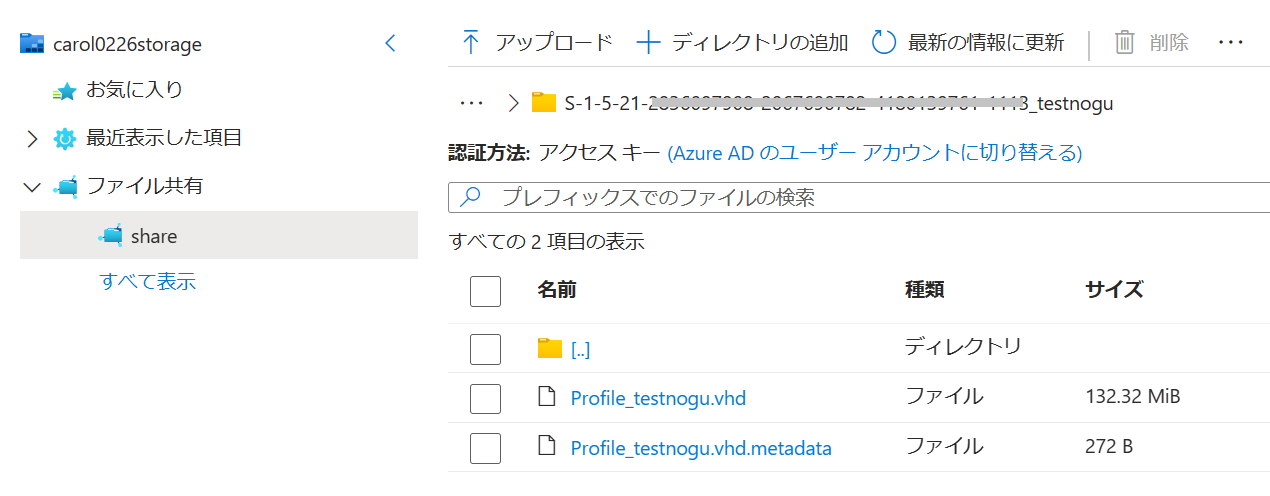Image resolution: width=1270 pixels, height=496 pixels.
Task: Click the parent directory folder icon
Action: point(549,348)
